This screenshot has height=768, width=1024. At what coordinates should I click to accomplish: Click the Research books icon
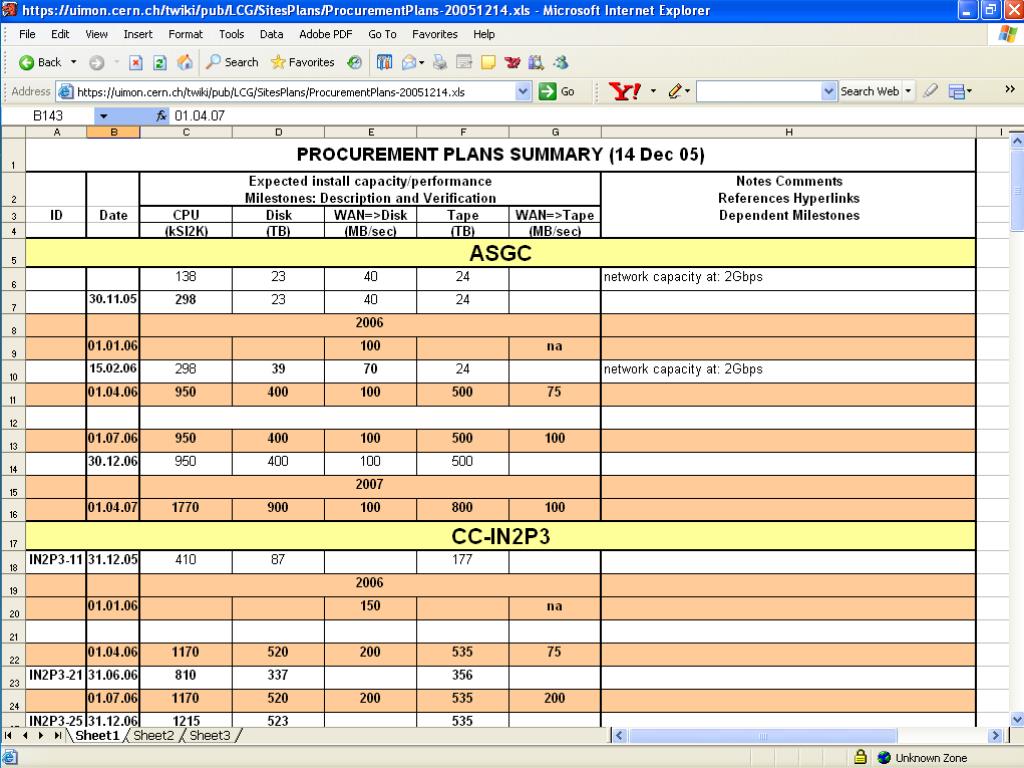click(536, 63)
